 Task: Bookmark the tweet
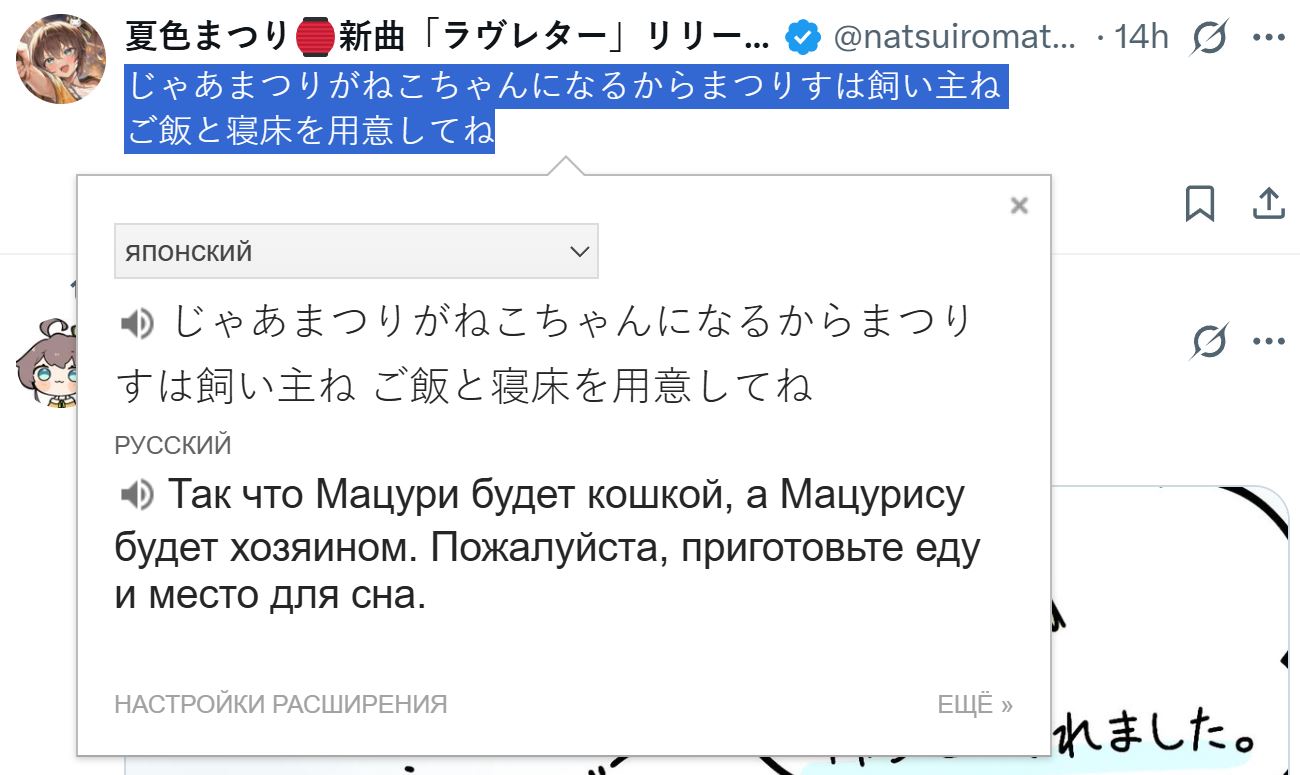click(1199, 203)
